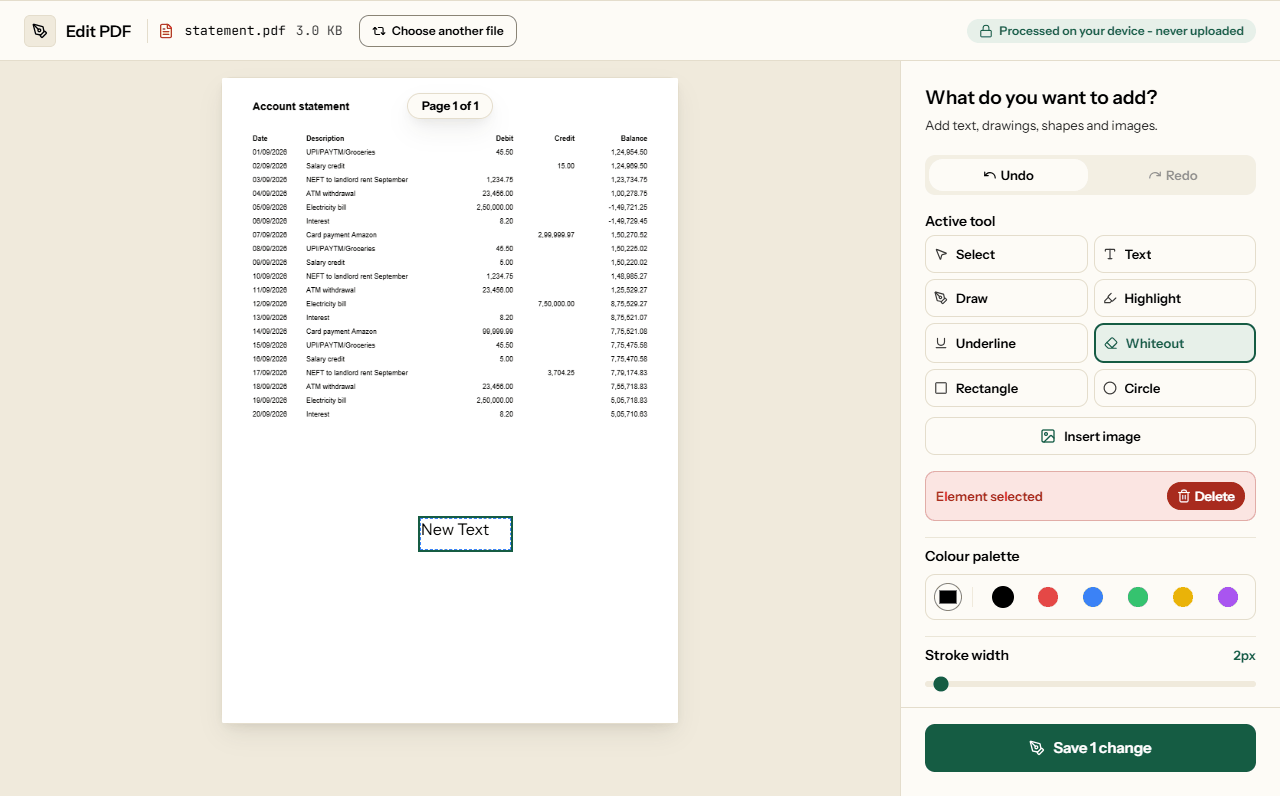Click the stroke width slider track

coord(1090,684)
